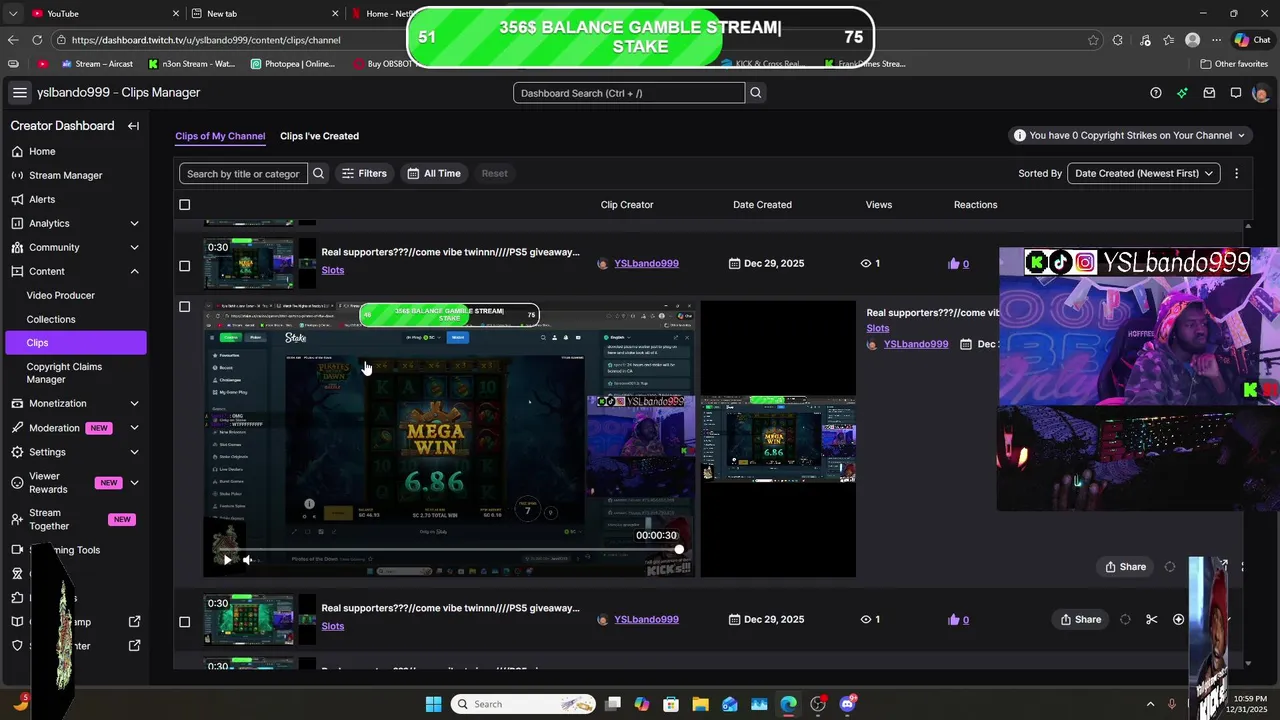
Task: Go to Home in Creator Dashboard
Action: tap(42, 151)
